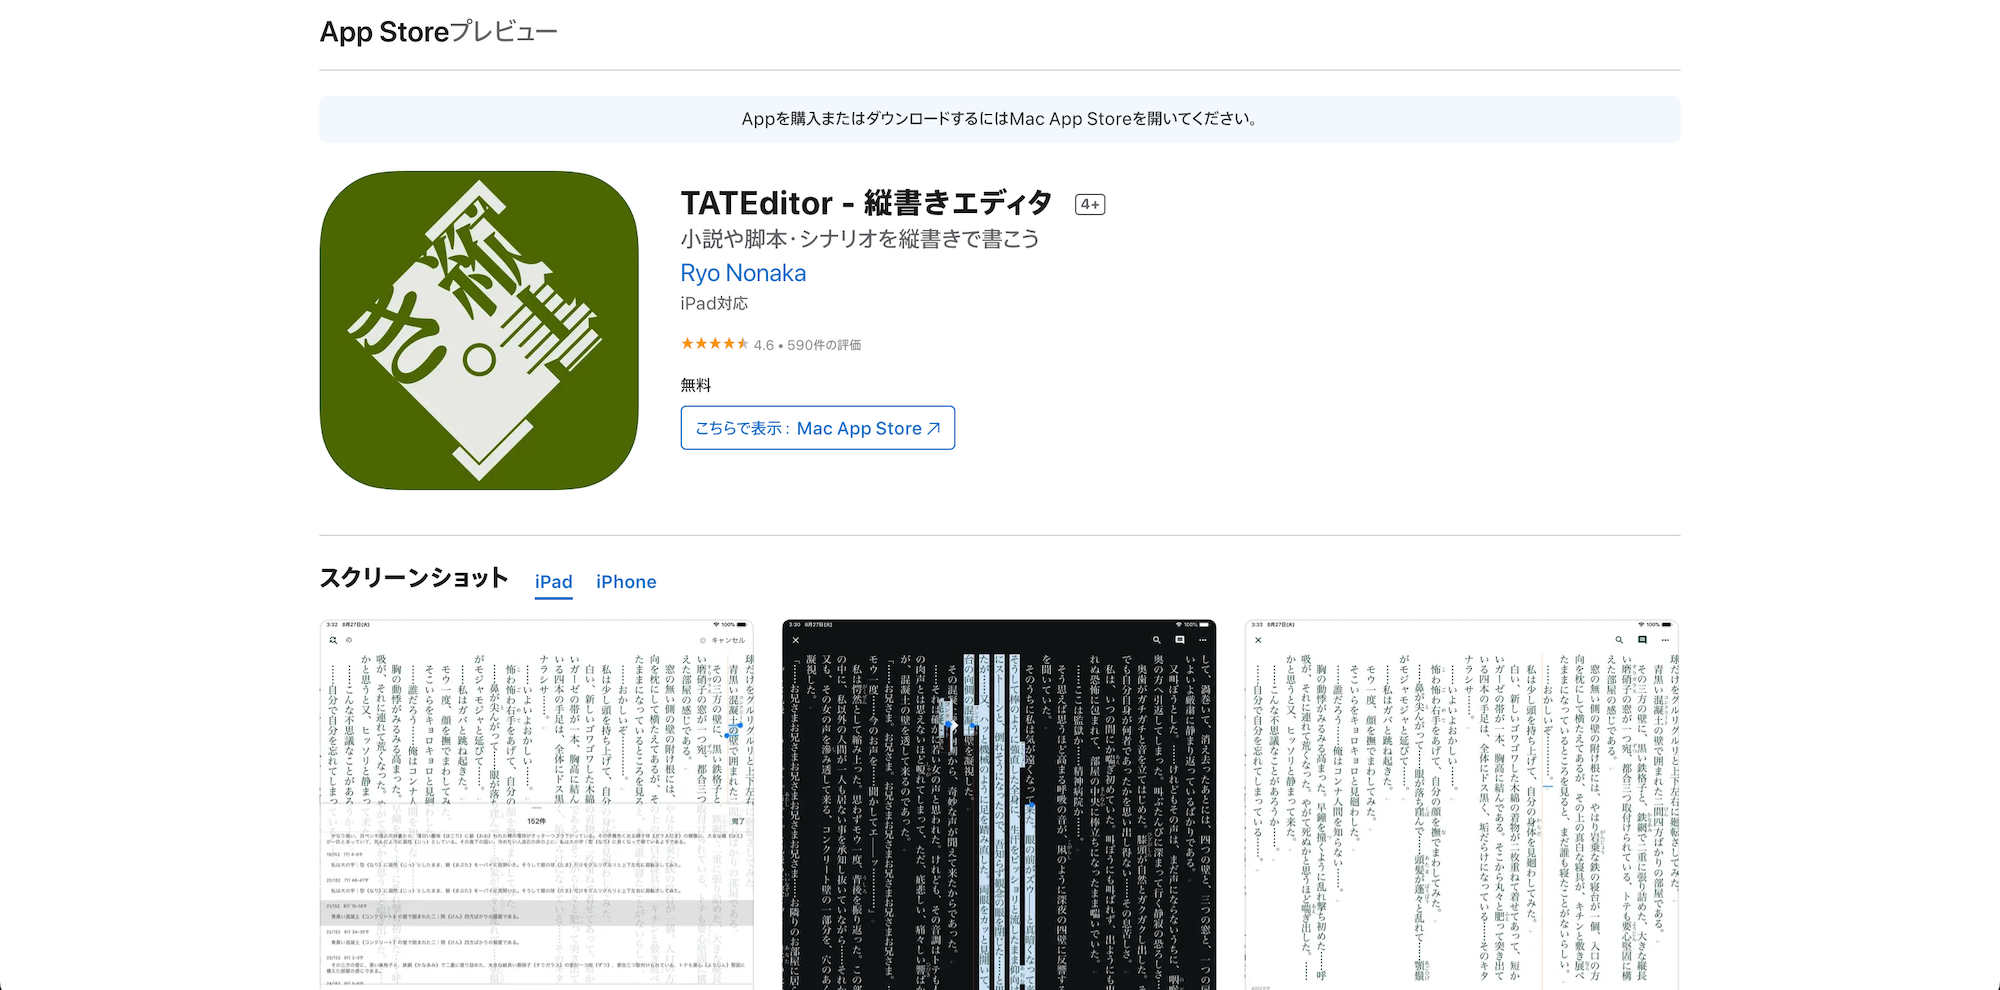Click the subtitle 小説や脚本・シナリオを縦書きで書こう

coord(860,239)
